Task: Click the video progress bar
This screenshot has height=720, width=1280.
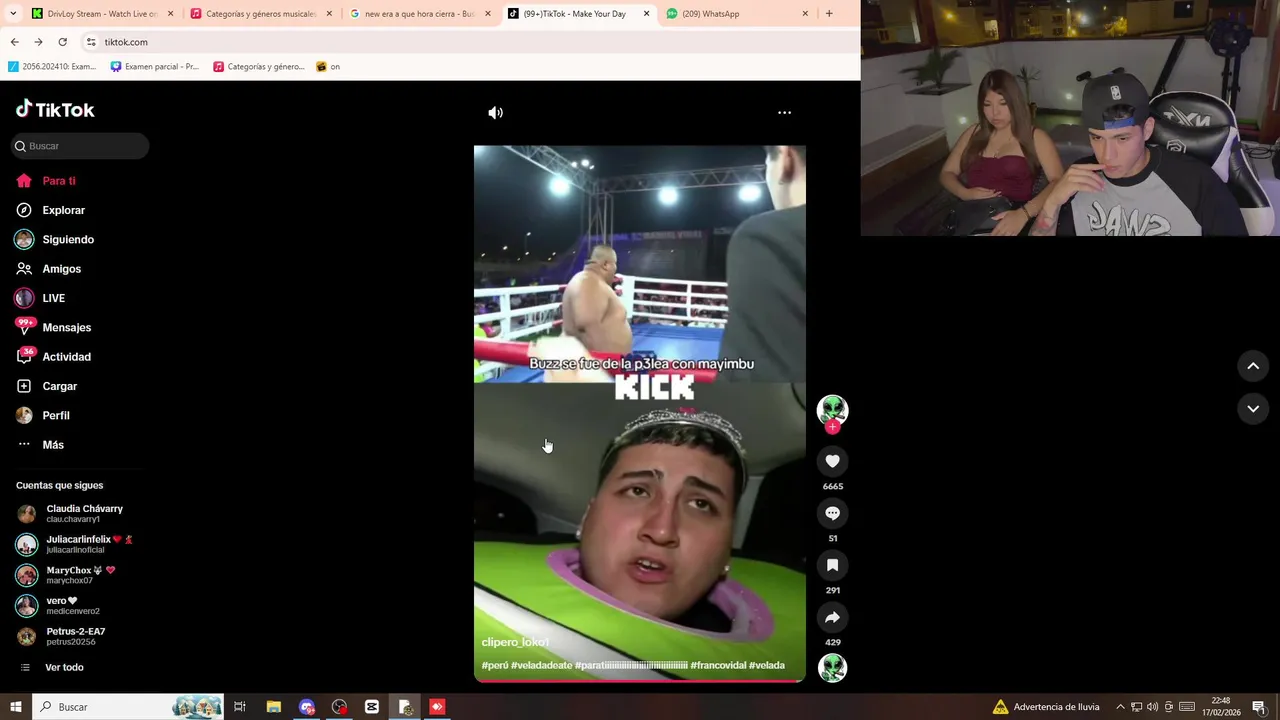Action: [x=639, y=681]
